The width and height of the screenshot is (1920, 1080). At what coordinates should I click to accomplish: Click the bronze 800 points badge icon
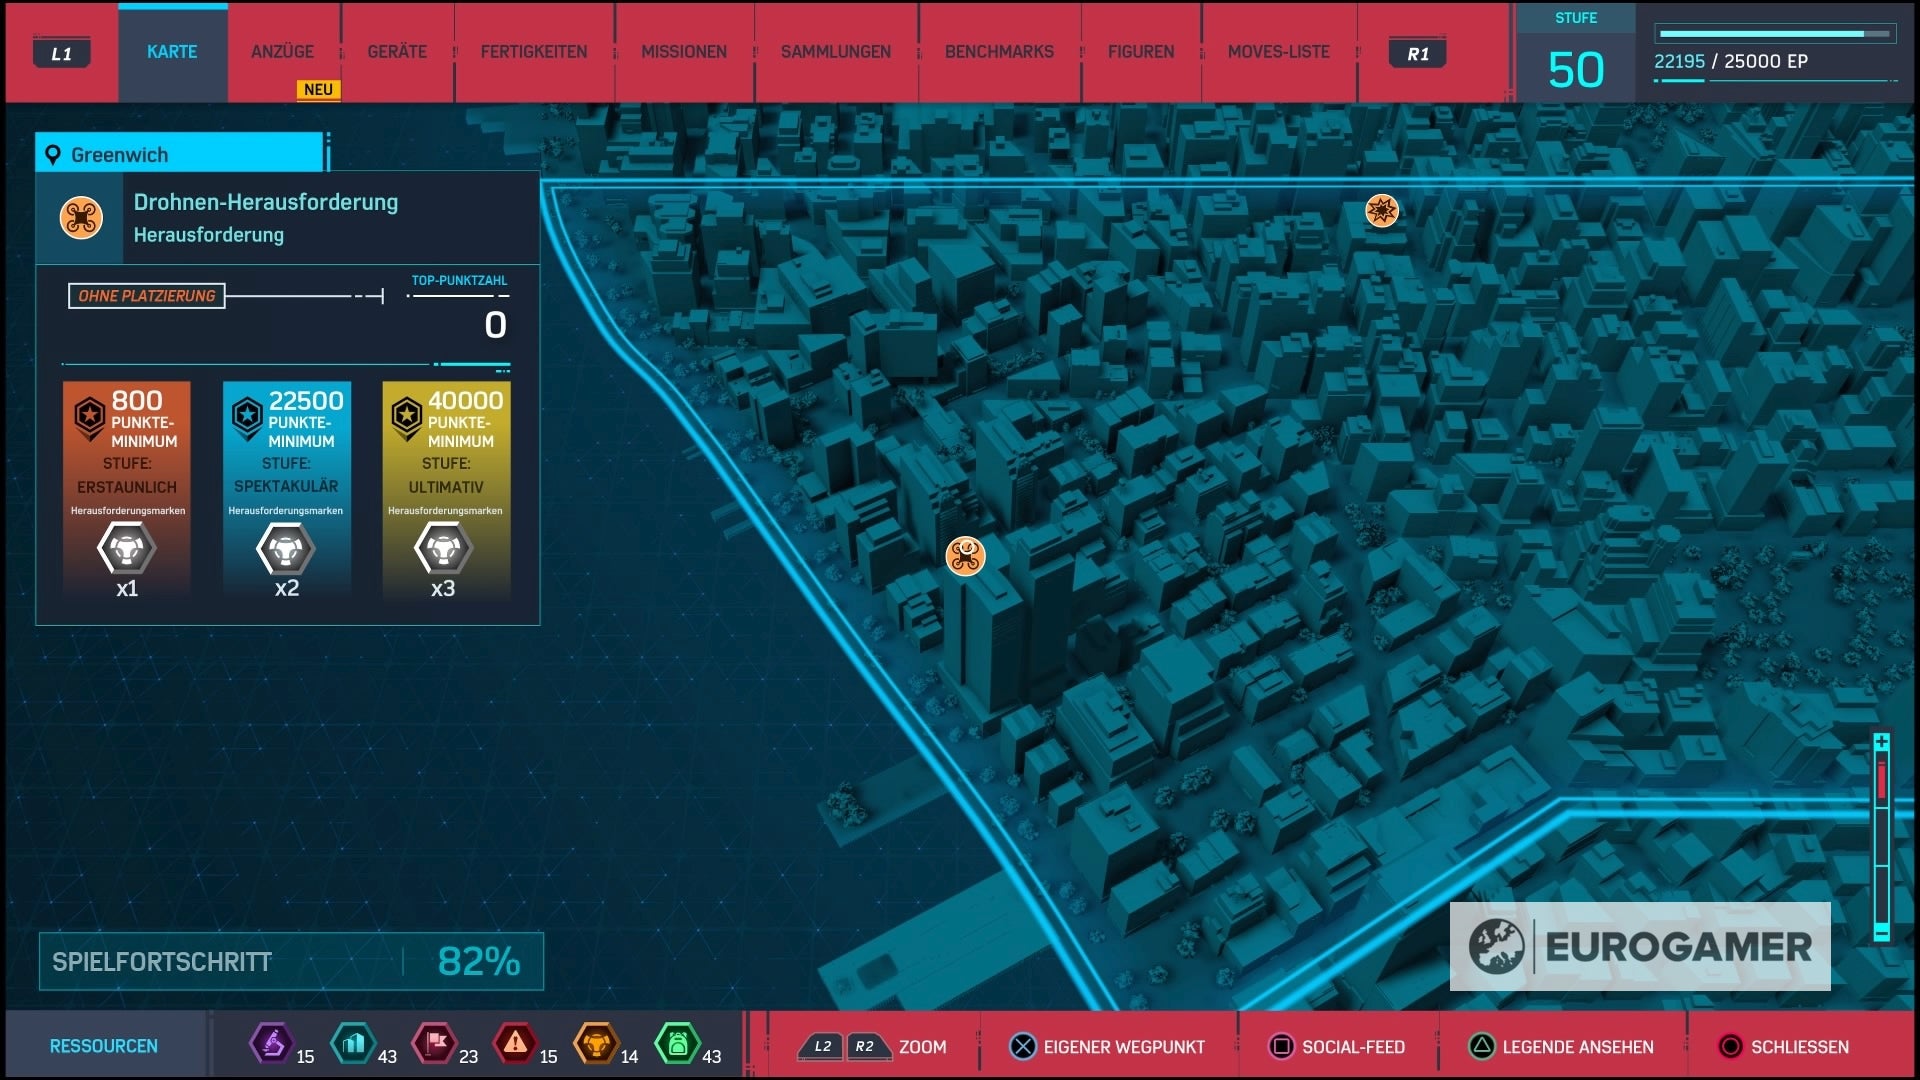(90, 417)
